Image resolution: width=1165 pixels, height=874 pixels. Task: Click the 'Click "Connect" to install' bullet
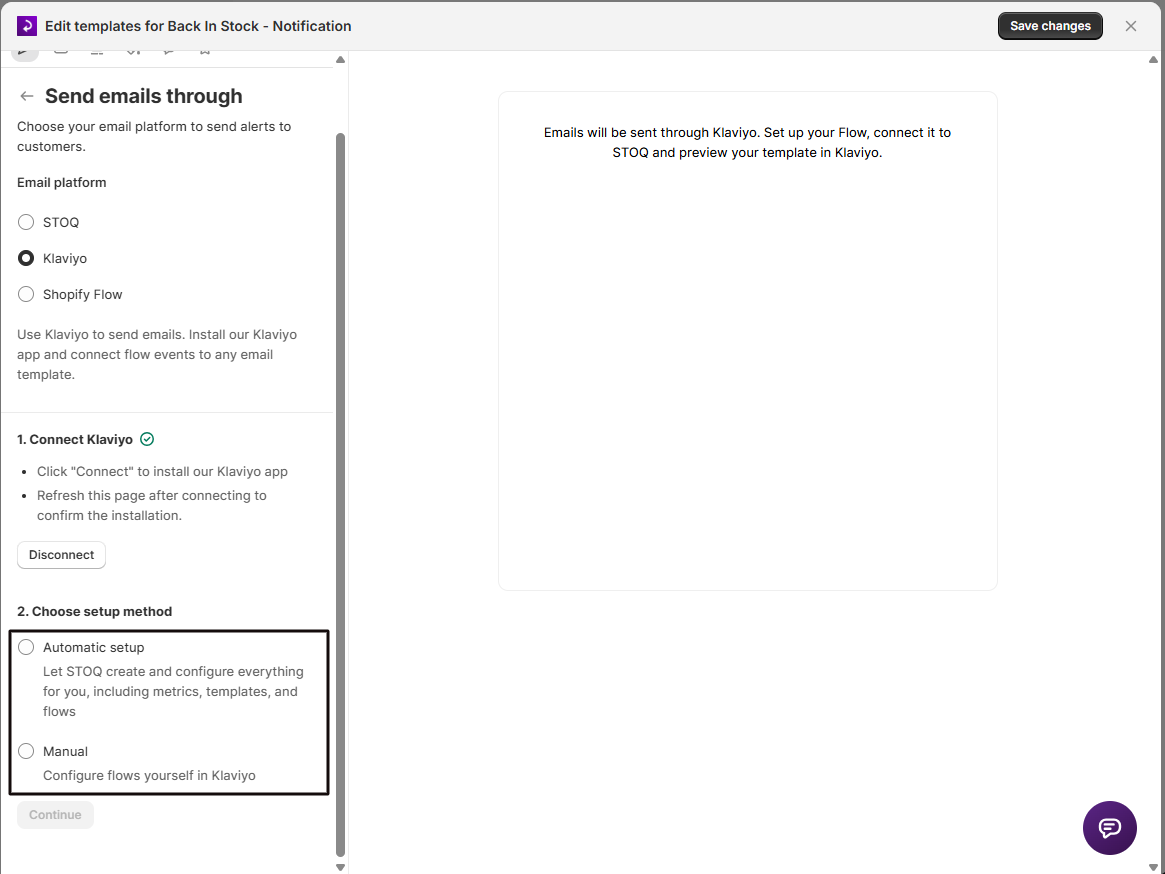pyautogui.click(x=163, y=471)
